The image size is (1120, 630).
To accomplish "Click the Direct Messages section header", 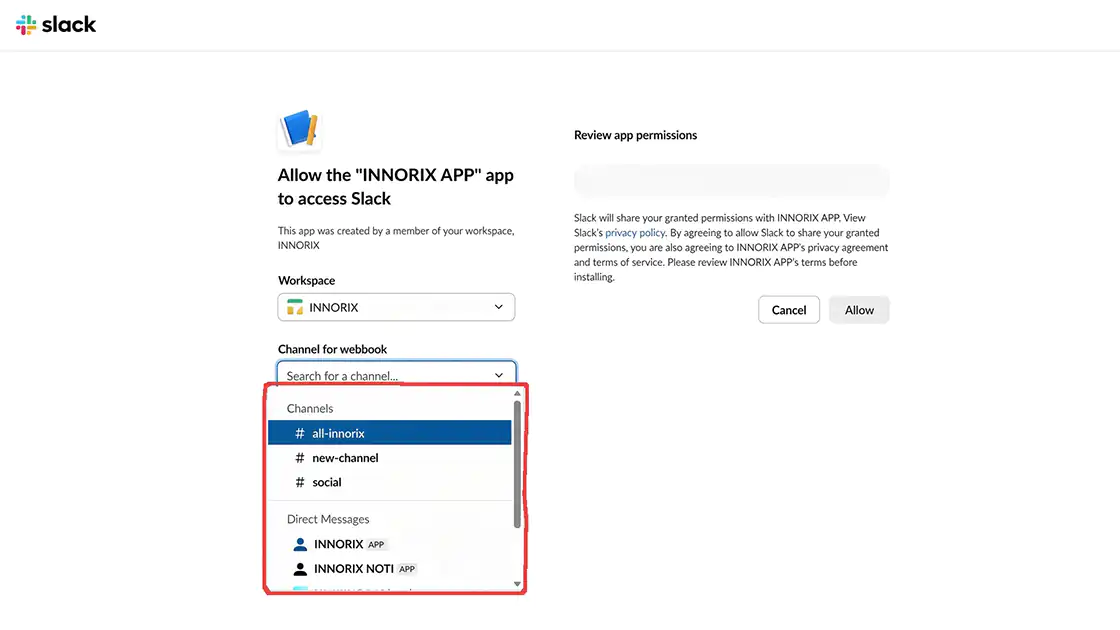I will pyautogui.click(x=328, y=519).
